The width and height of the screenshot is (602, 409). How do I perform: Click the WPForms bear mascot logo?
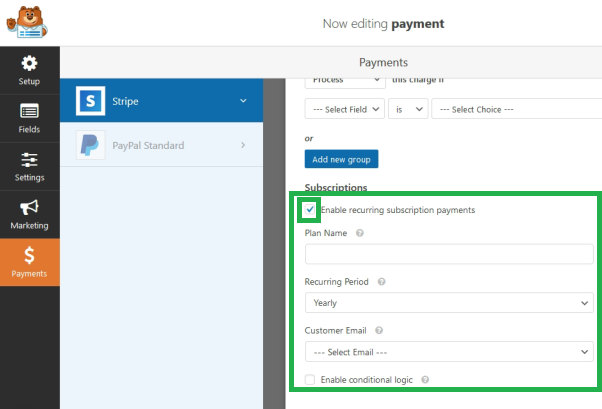(x=27, y=22)
